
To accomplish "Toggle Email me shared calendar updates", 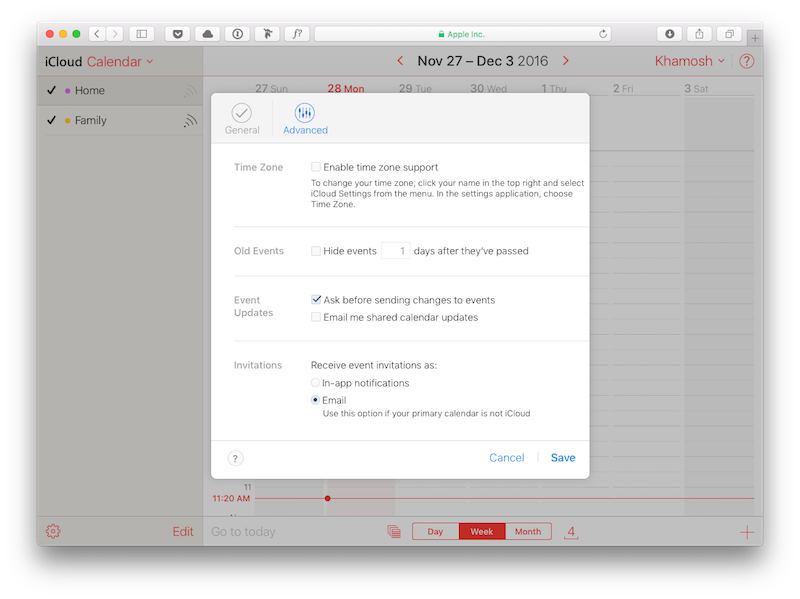I will pyautogui.click(x=316, y=317).
